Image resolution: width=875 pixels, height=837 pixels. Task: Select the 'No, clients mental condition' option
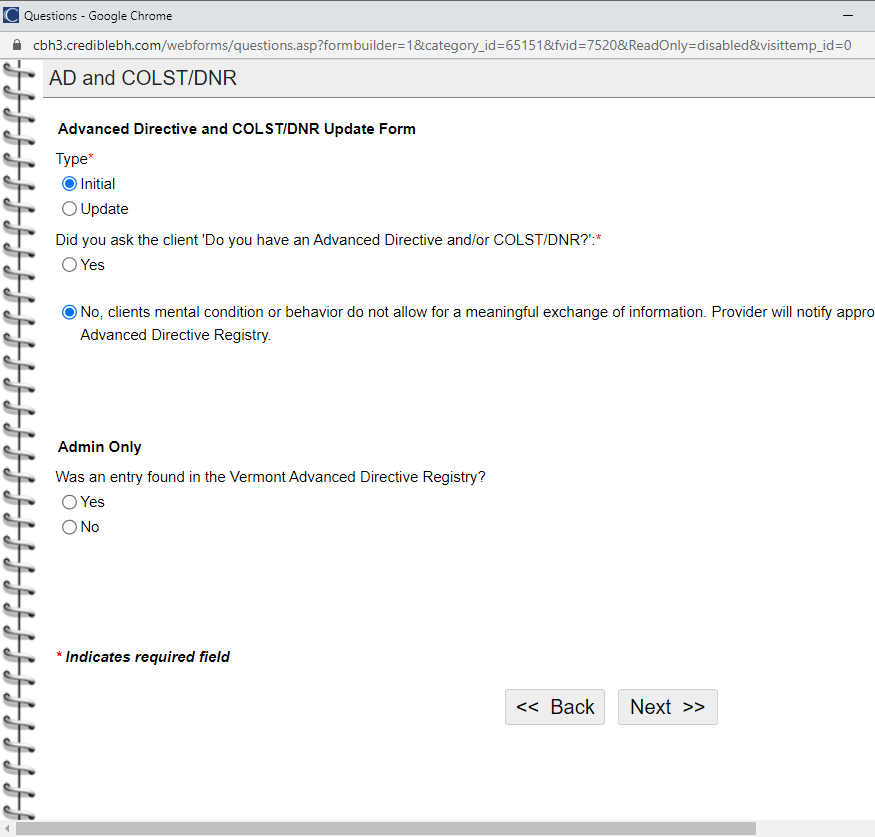[x=69, y=312]
